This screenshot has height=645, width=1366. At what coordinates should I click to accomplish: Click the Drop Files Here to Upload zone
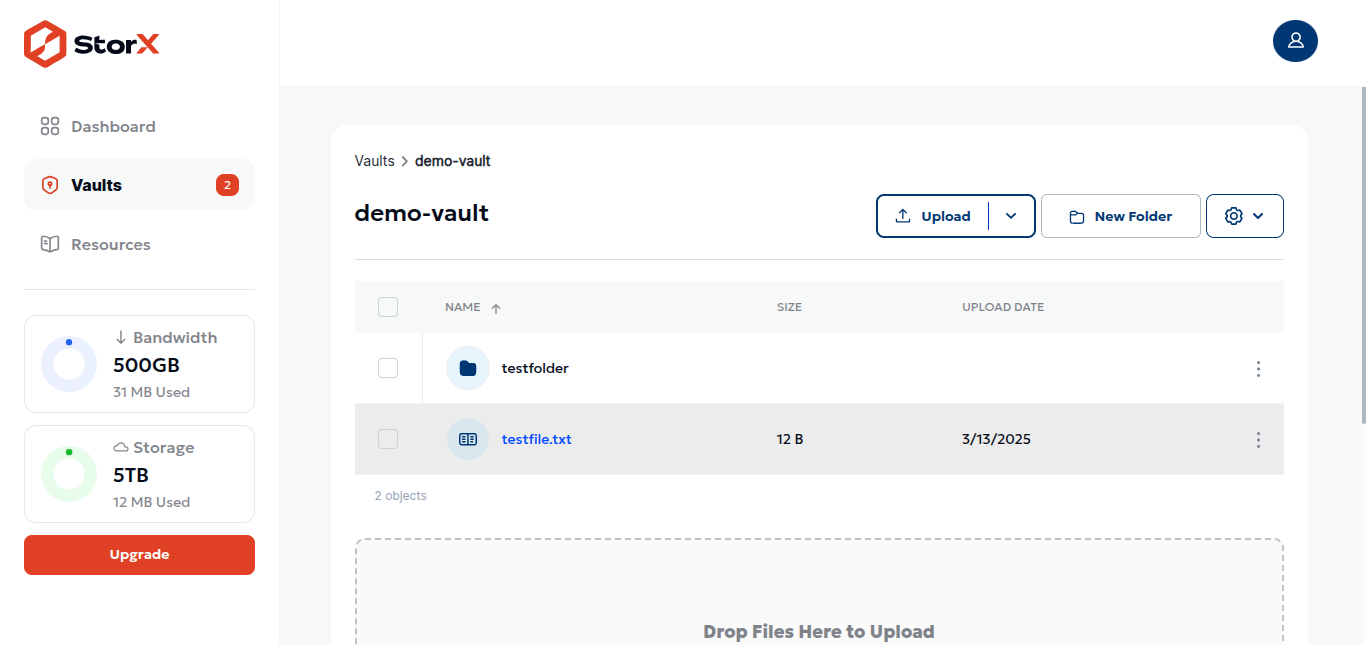(x=819, y=592)
